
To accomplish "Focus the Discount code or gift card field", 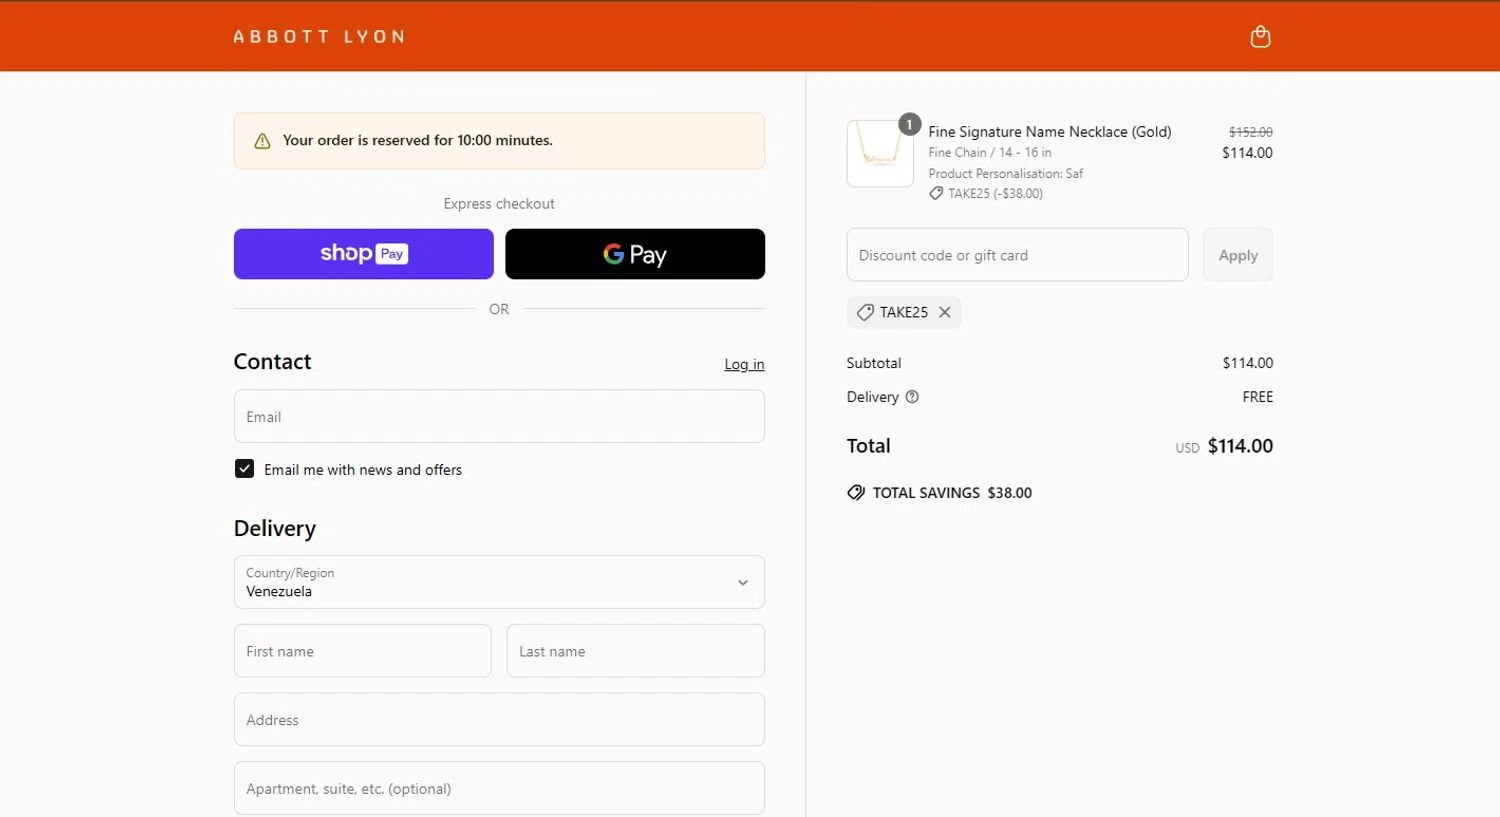I will (1017, 255).
